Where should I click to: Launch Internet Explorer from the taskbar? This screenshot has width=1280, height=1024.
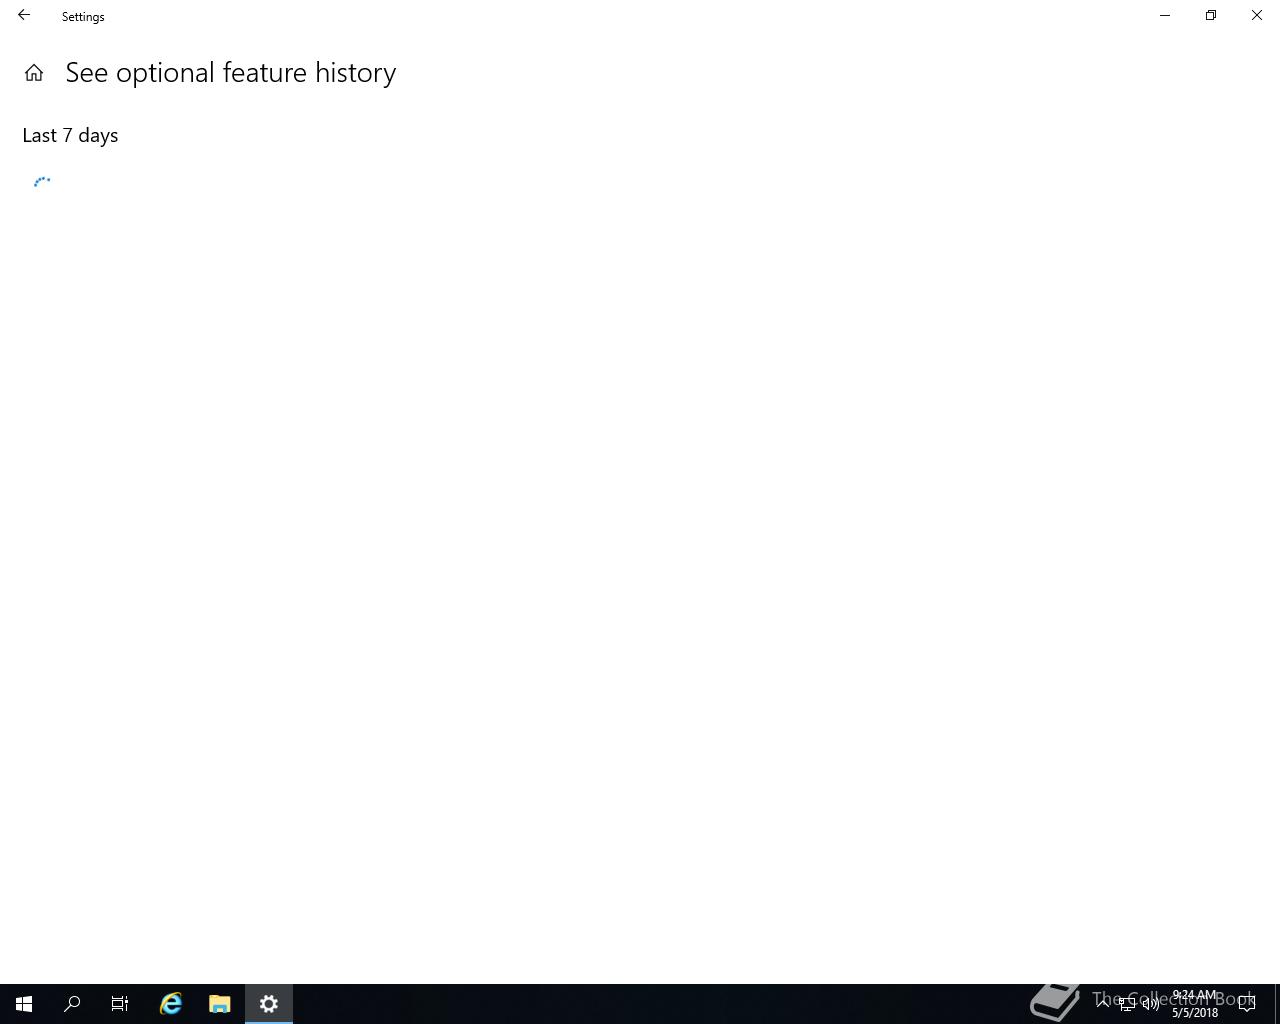pos(171,1004)
